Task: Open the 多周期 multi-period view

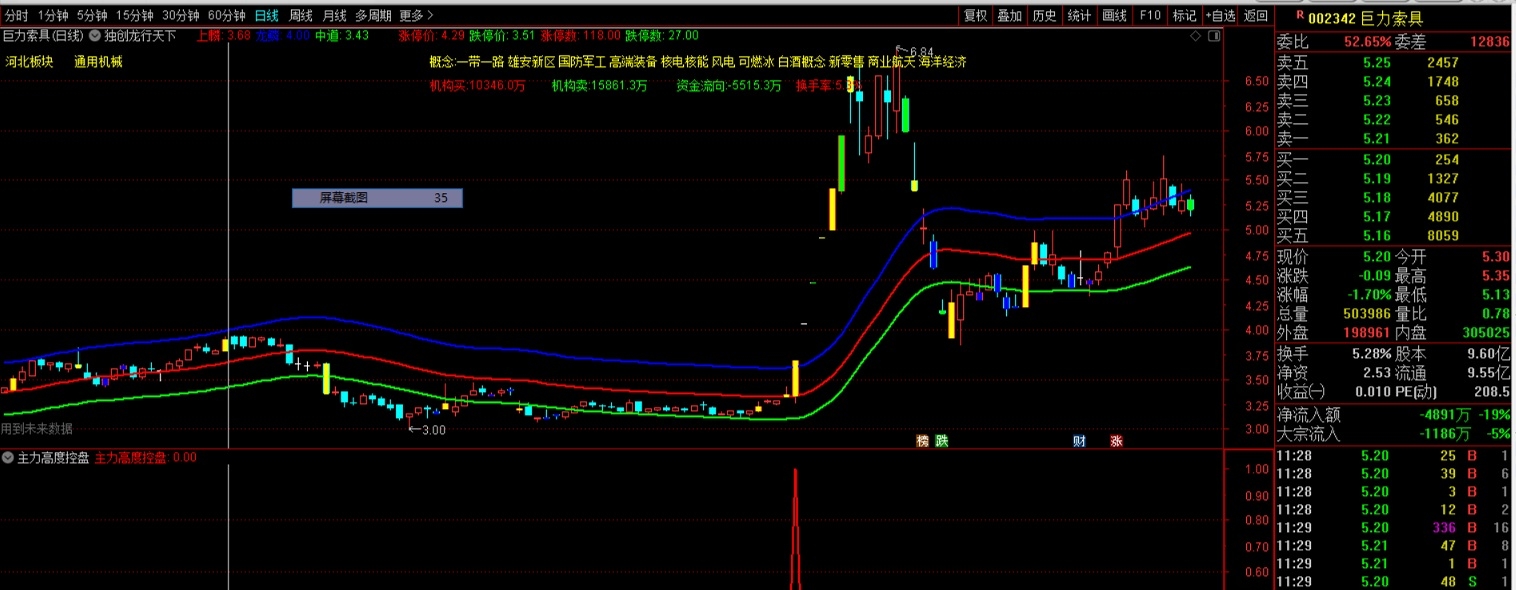Action: 373,16
